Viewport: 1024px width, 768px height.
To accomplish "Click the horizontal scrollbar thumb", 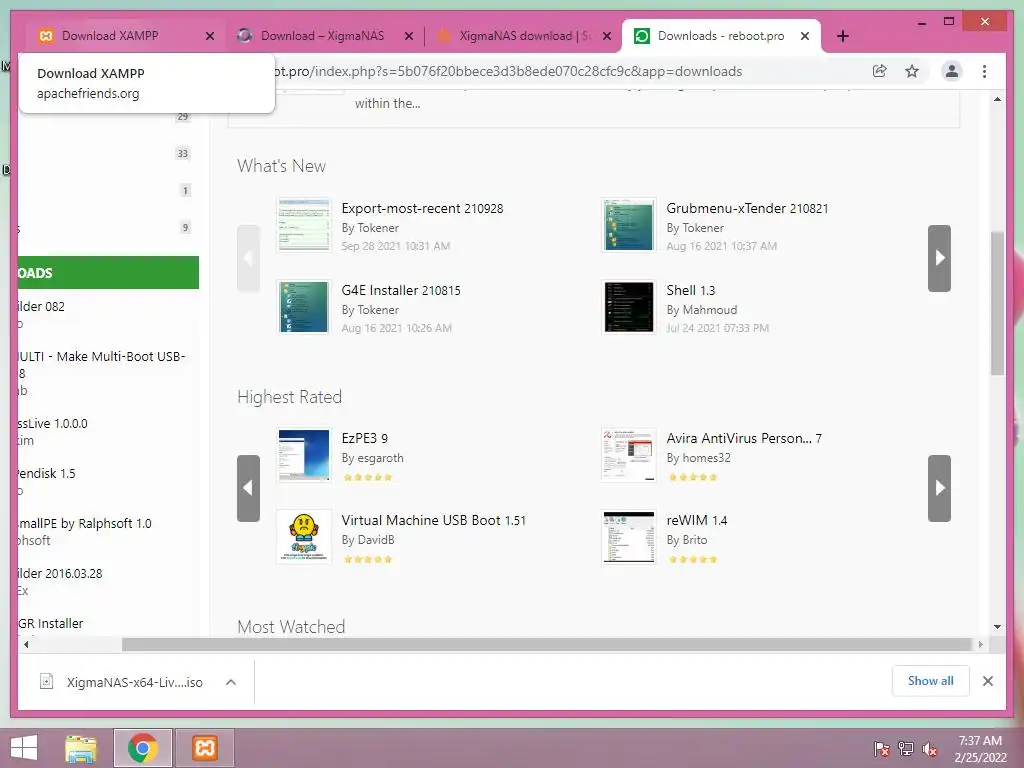I will [x=547, y=645].
